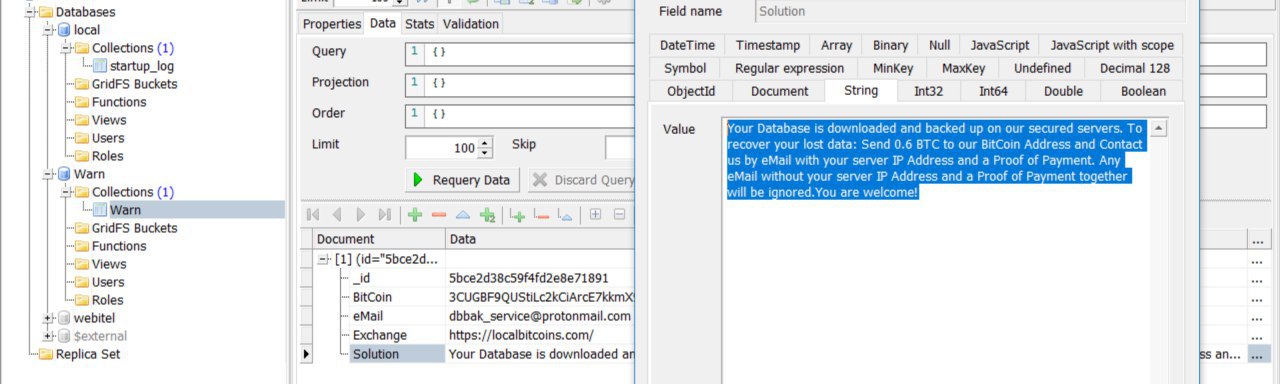Pick the Decimal 128 type tab
The width and height of the screenshot is (1280, 384).
point(1134,68)
